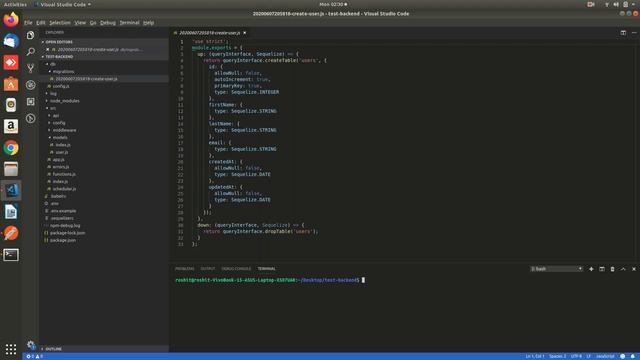Screen dimensions: 640x360
Task: Open the Selection menu
Action: (x=60, y=23)
